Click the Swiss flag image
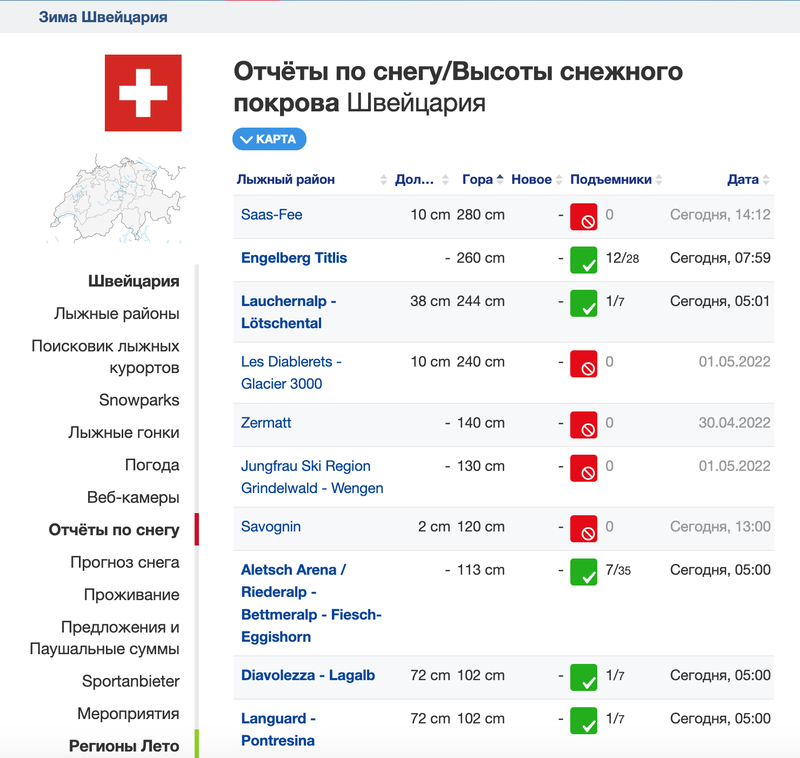800x758 pixels. click(x=143, y=93)
